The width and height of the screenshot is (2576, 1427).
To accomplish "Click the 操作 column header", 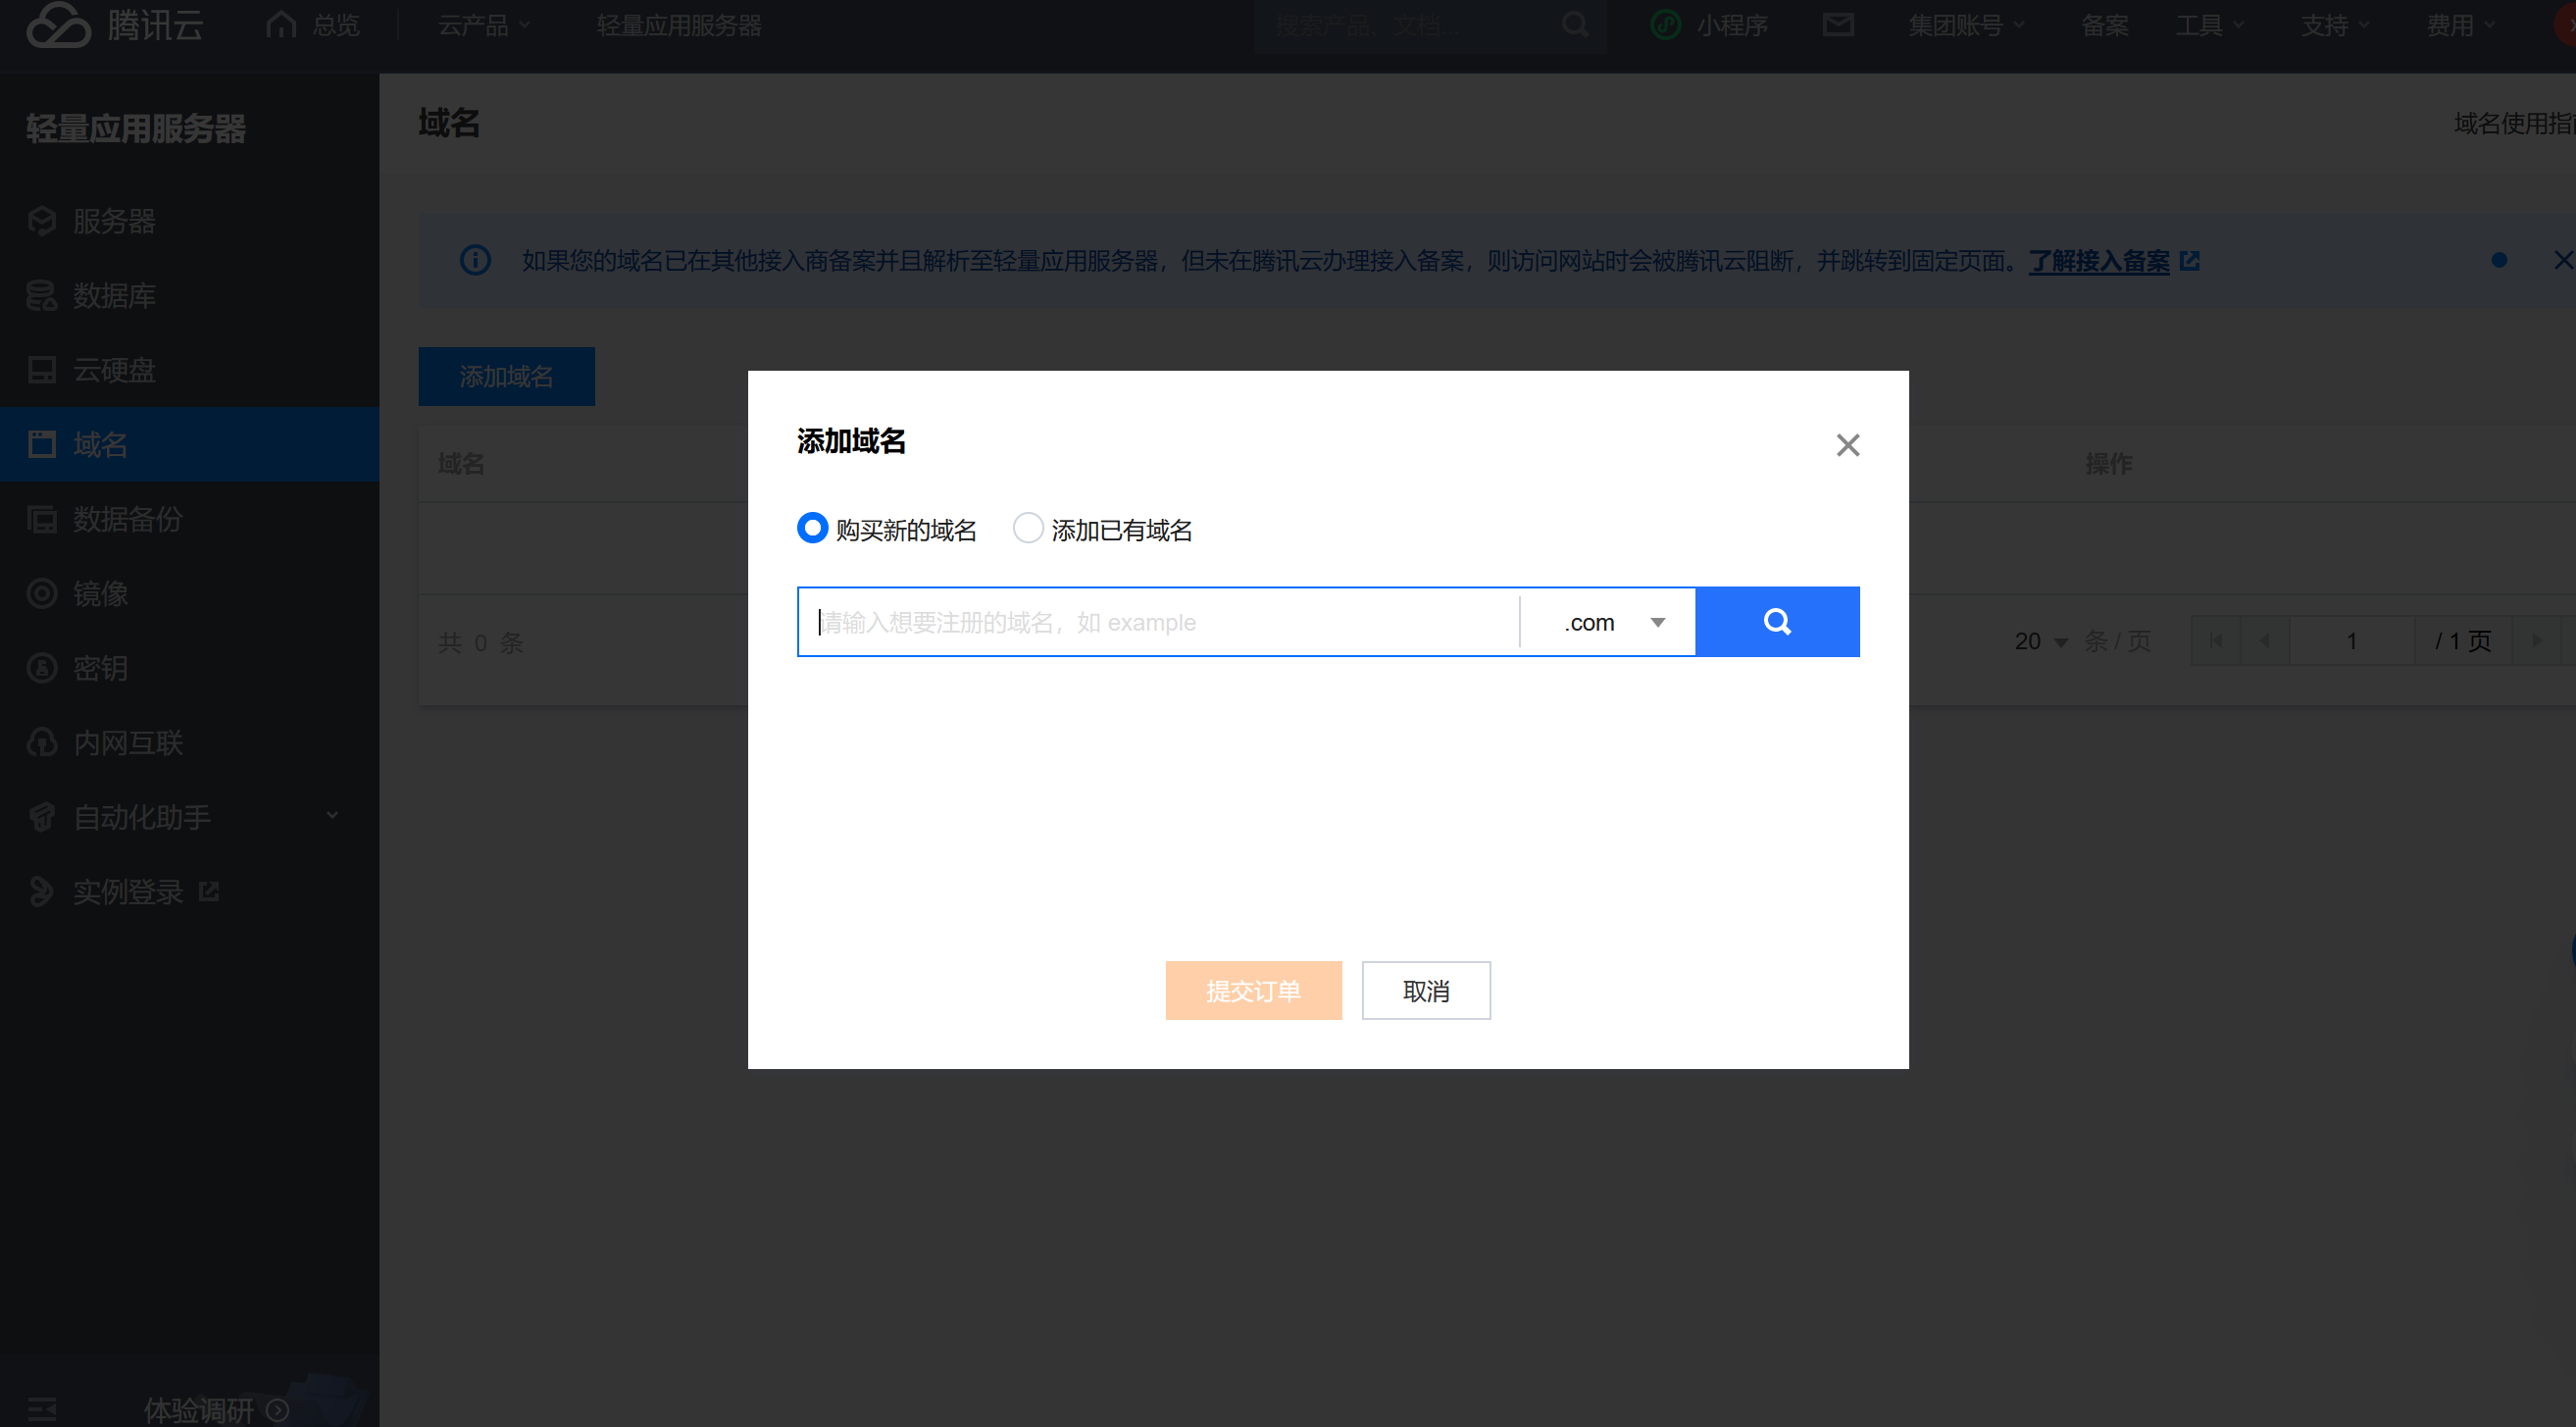I will tap(2109, 464).
